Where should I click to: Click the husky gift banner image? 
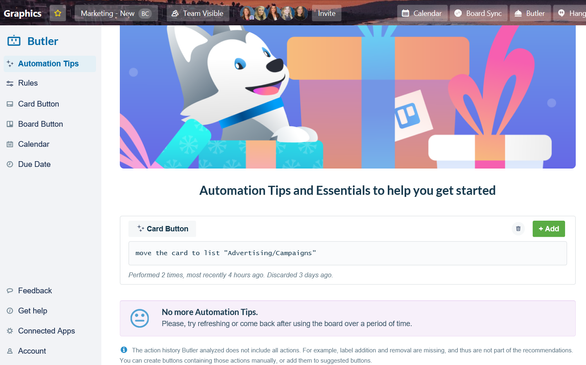[x=348, y=97]
